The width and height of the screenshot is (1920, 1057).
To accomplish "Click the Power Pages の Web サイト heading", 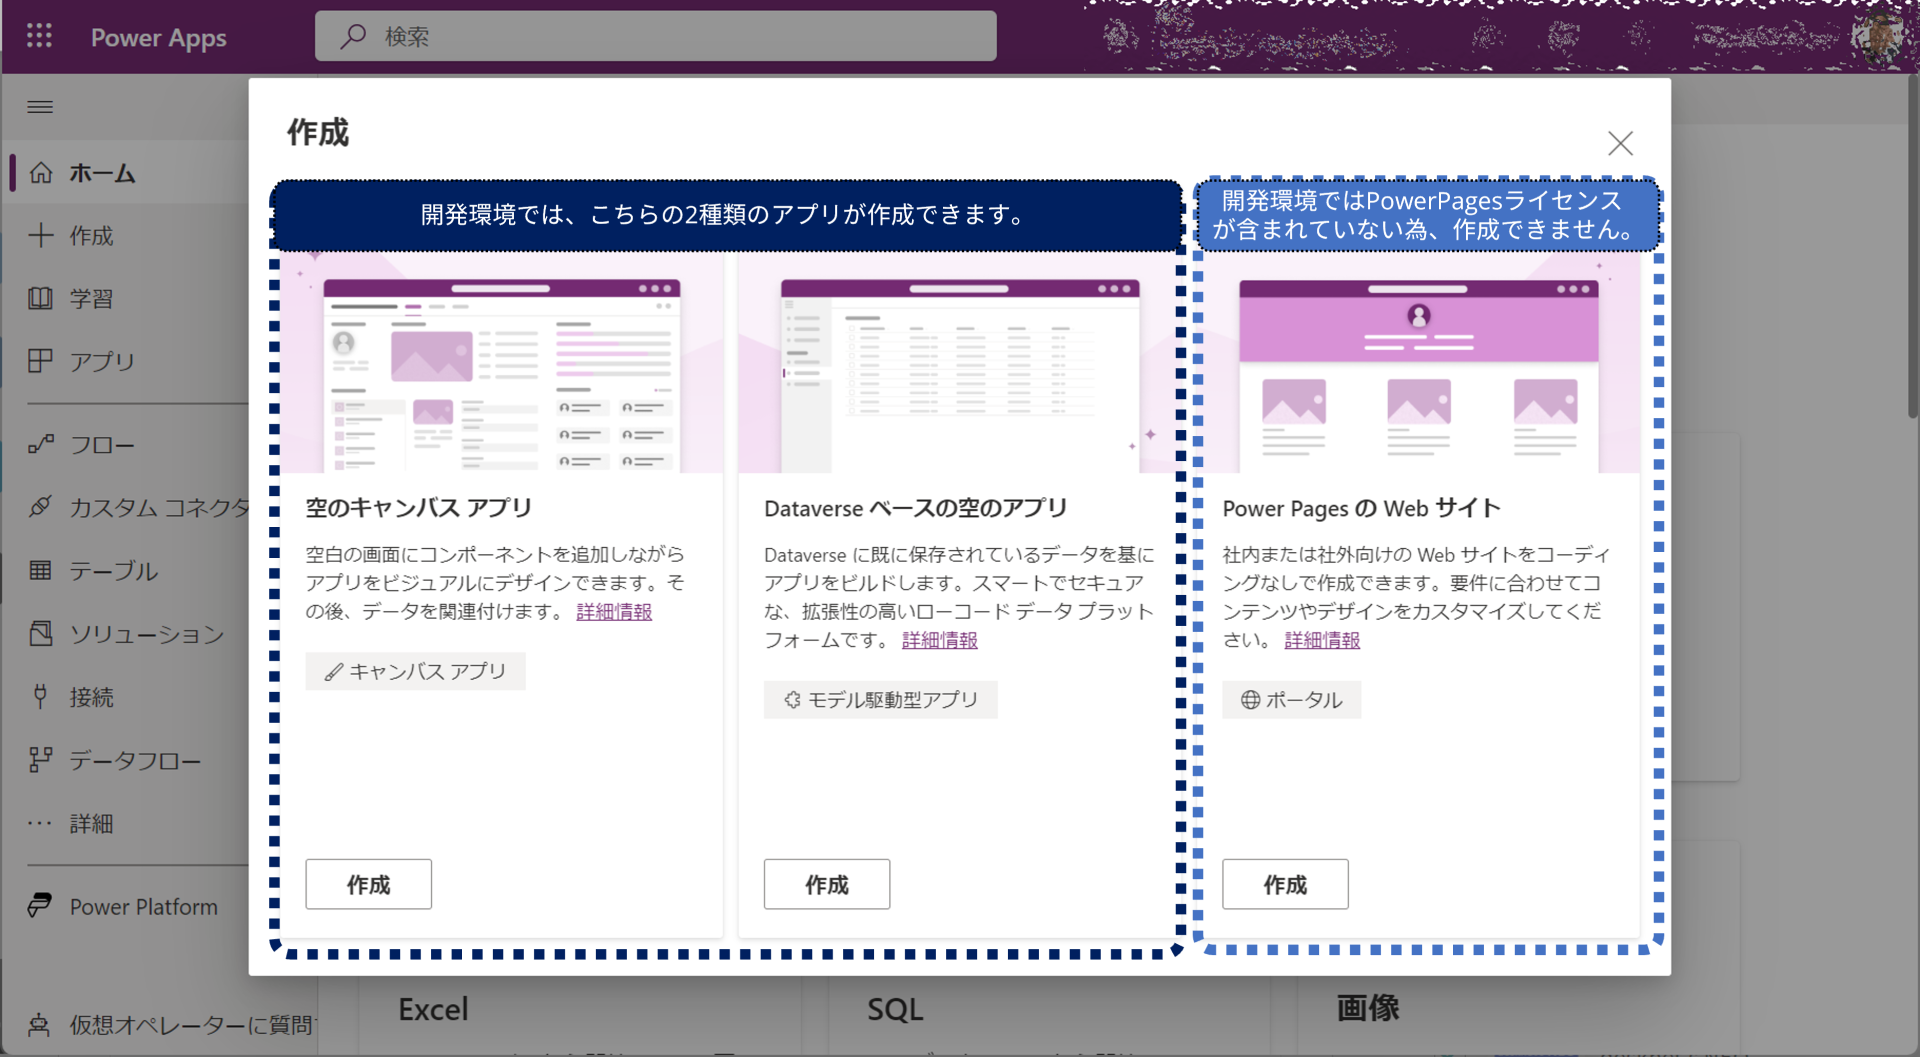I will coord(1361,508).
